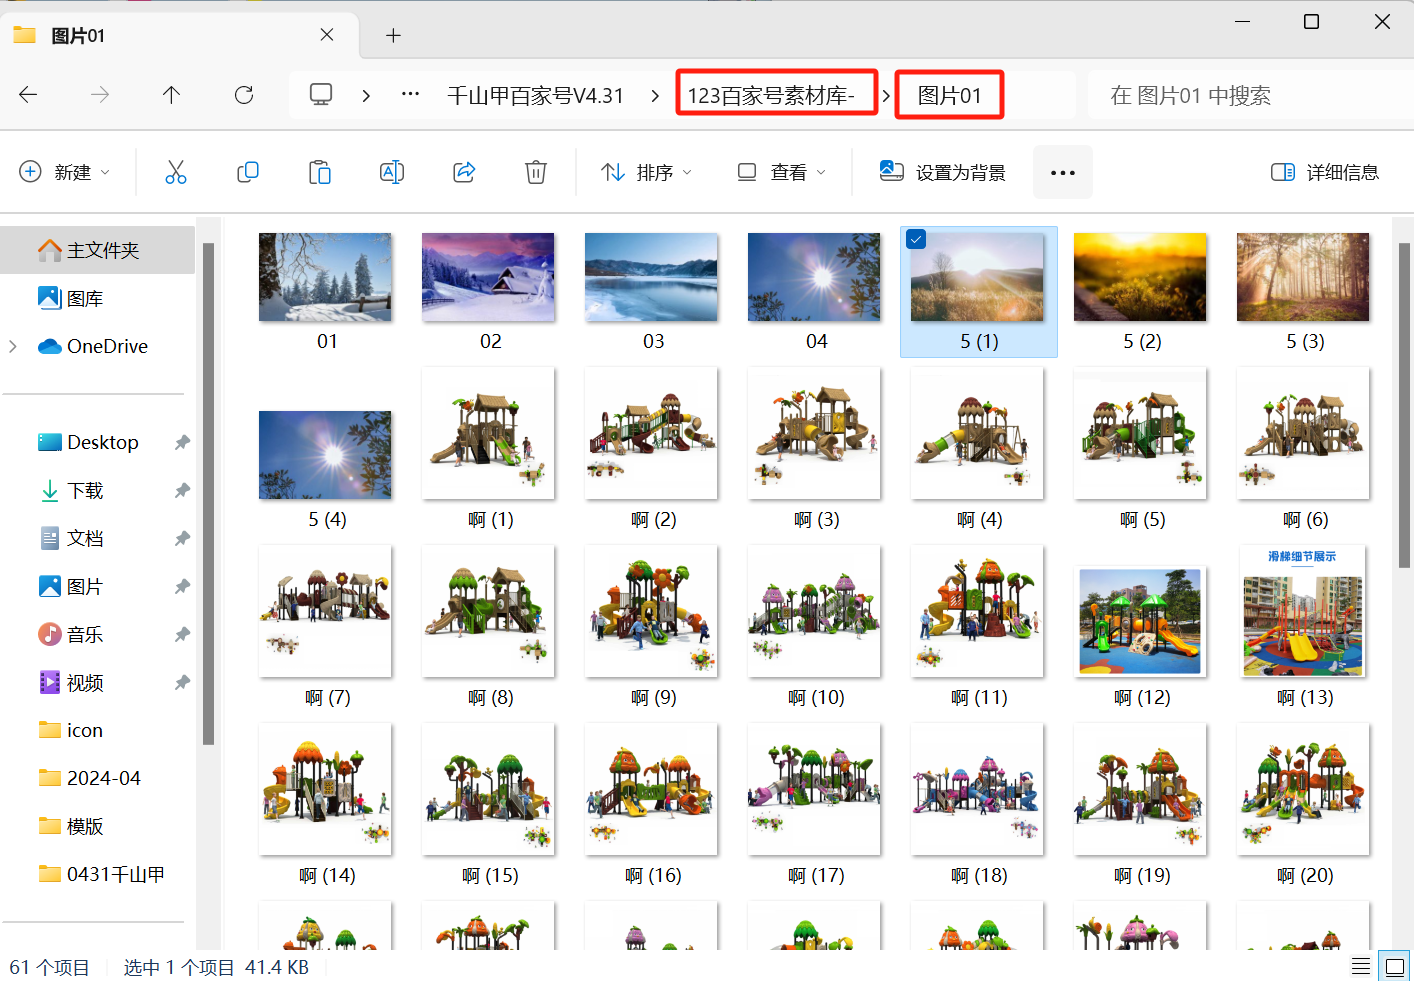
Task: Select the 啊 (13) 滑梯细节展示 thumbnail
Action: pyautogui.click(x=1303, y=611)
